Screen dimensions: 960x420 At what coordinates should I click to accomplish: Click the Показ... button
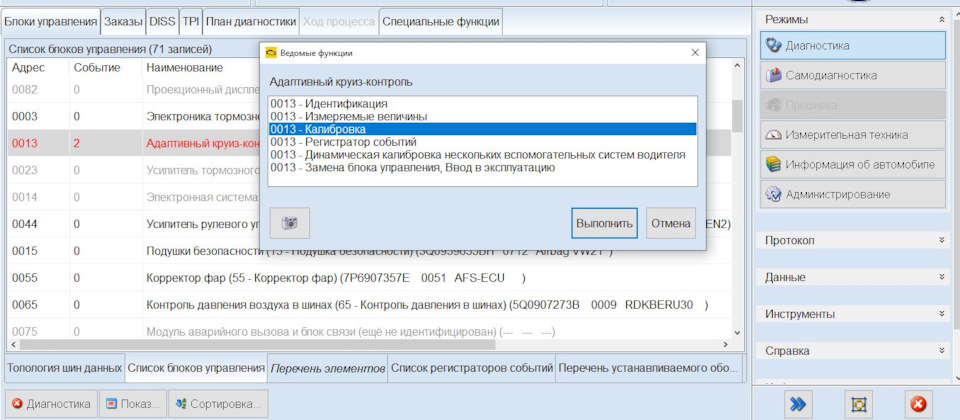pyautogui.click(x=133, y=404)
